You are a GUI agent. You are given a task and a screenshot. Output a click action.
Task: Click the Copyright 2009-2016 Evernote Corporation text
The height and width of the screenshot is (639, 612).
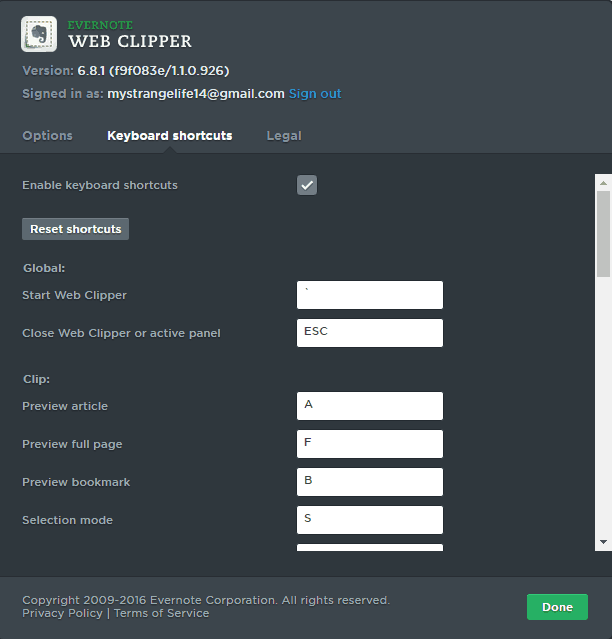point(206,600)
